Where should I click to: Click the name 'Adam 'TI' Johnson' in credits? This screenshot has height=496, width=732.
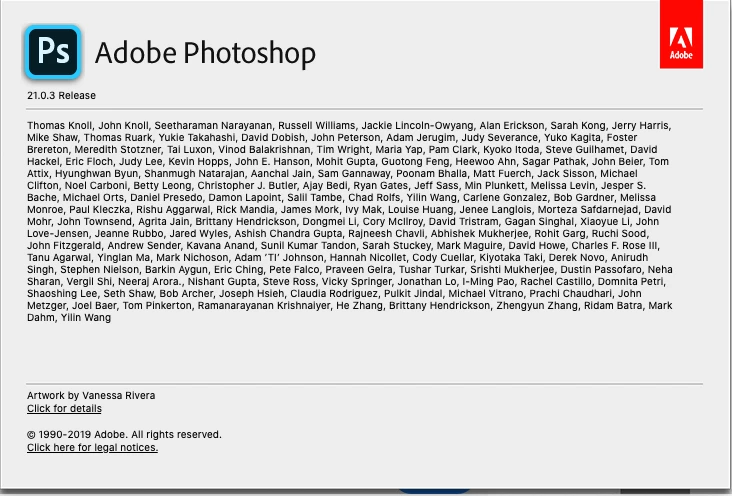tap(279, 258)
